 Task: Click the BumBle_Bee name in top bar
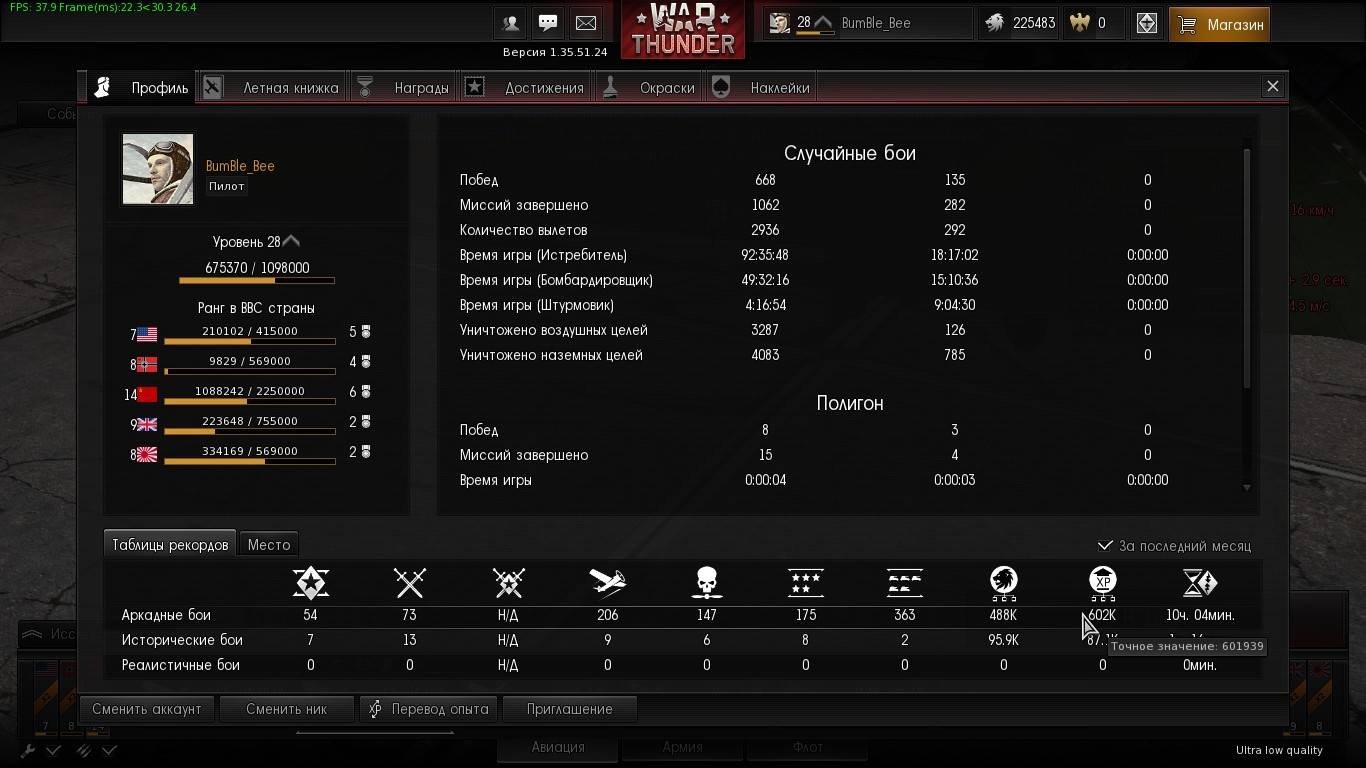[x=876, y=23]
